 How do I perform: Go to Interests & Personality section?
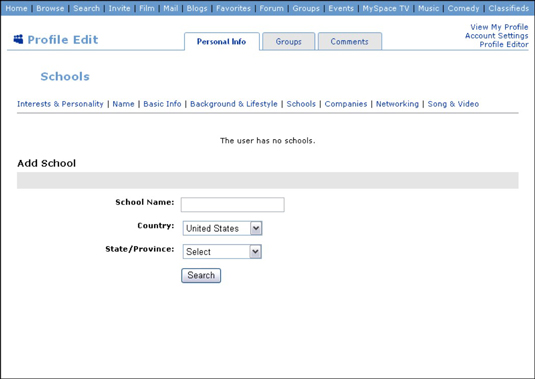click(60, 104)
